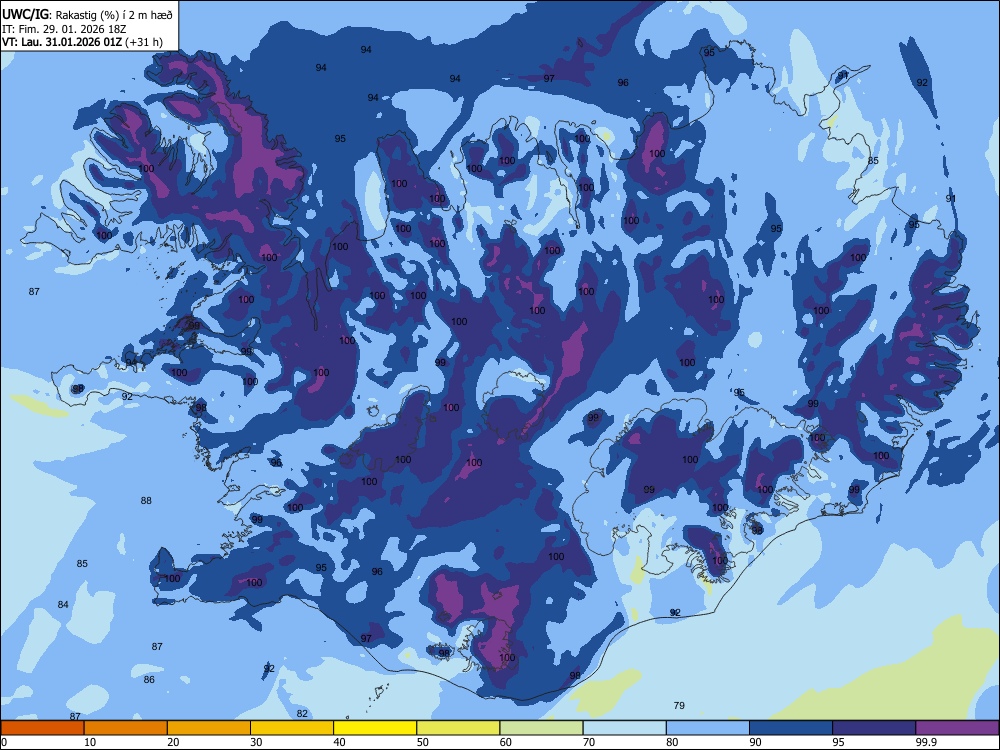Click the legend tick label "40"
This screenshot has height=750, width=1000.
coord(339,742)
